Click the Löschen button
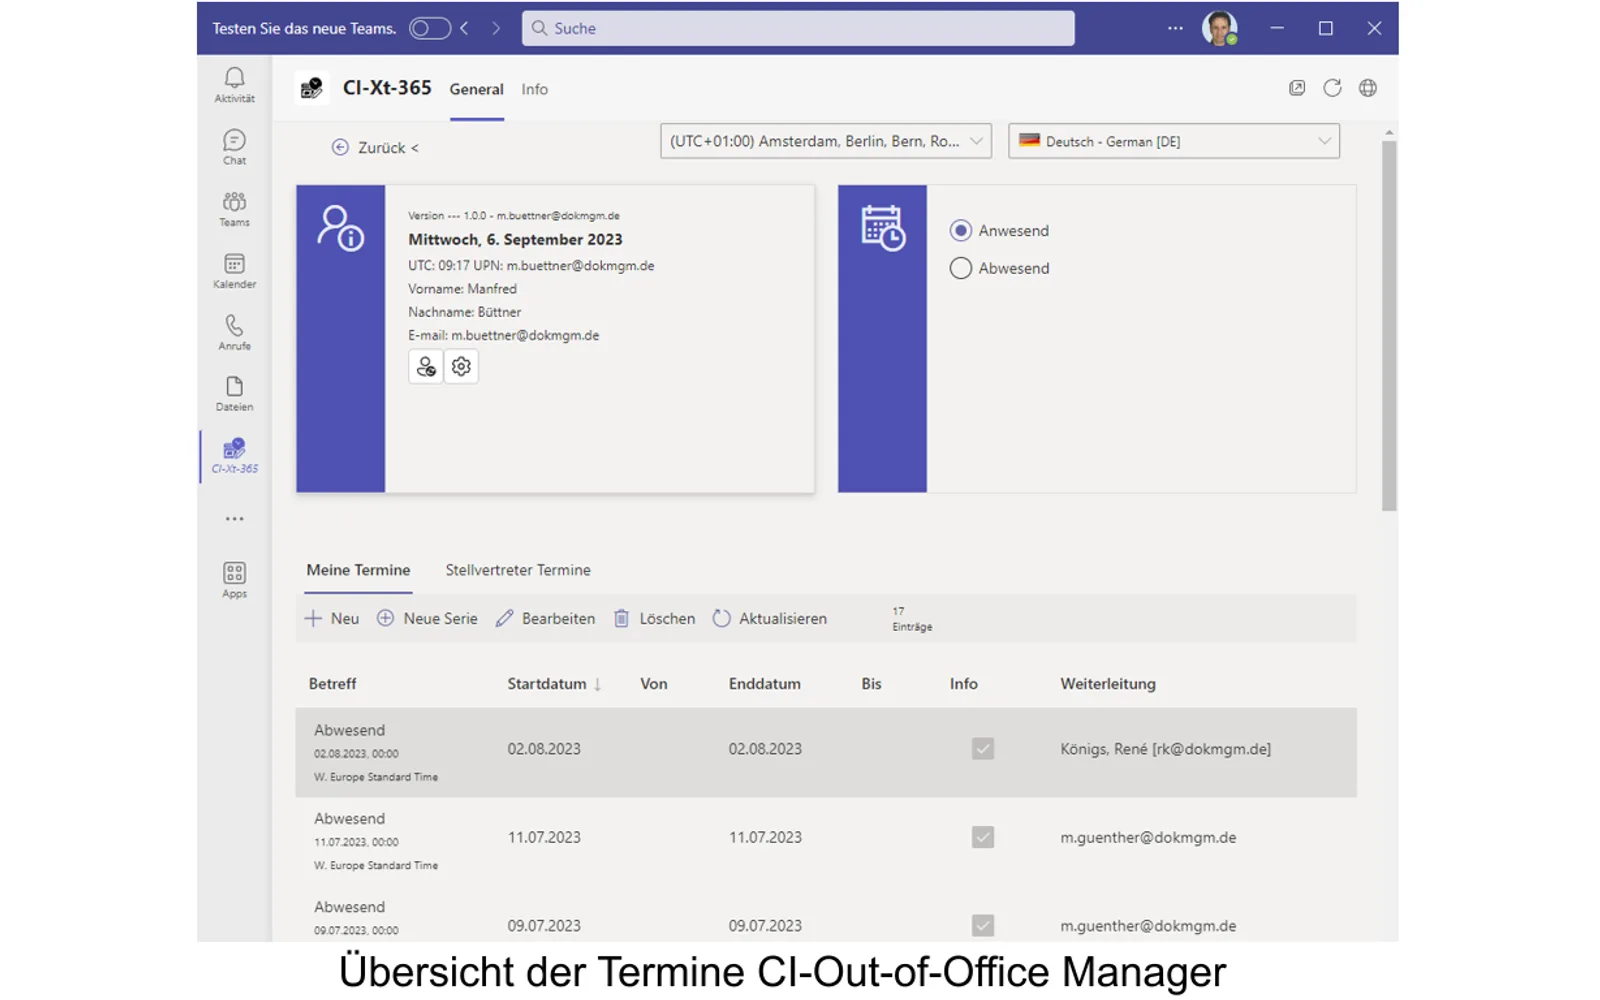 [x=654, y=619]
